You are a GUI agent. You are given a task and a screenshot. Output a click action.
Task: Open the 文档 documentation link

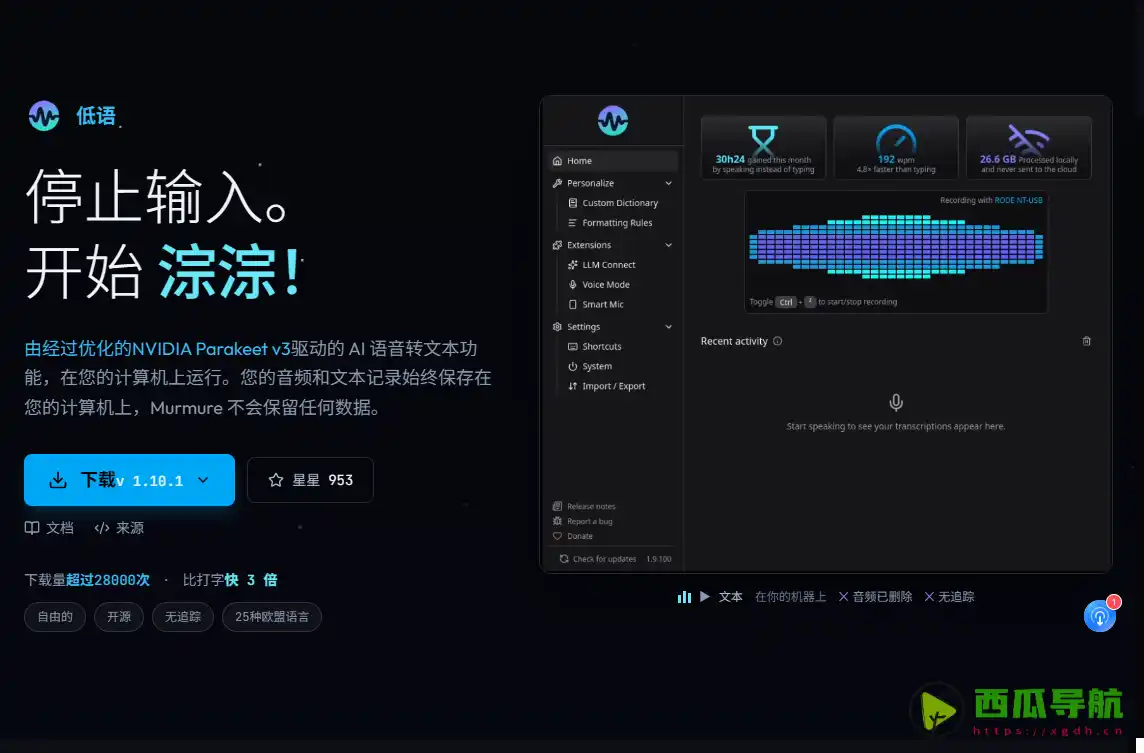tap(49, 528)
